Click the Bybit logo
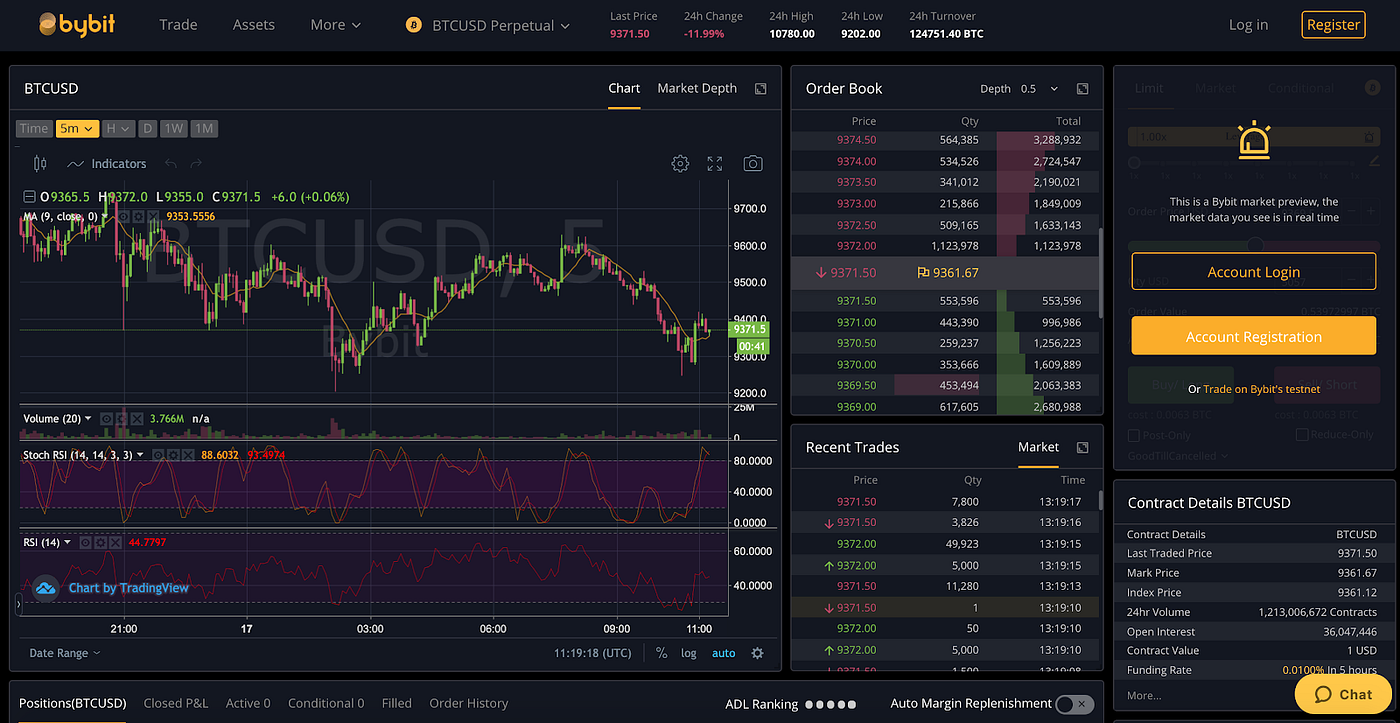The height and width of the screenshot is (723, 1400). tap(76, 24)
